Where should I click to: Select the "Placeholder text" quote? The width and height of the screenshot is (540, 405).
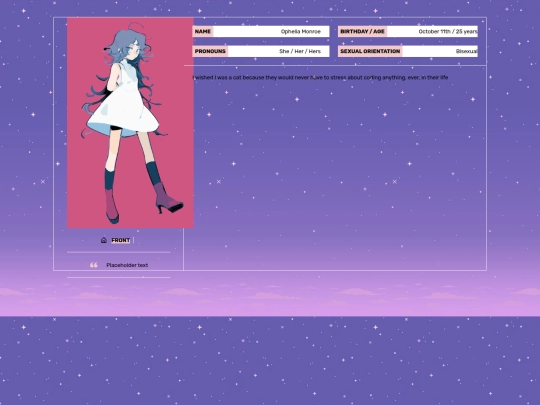pyautogui.click(x=127, y=265)
